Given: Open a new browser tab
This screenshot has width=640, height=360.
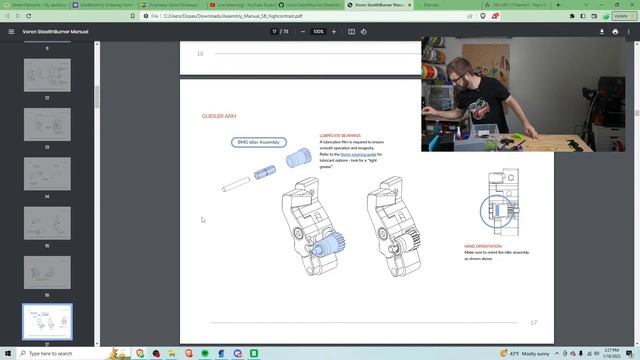Looking at the screenshot, I should 558,5.
